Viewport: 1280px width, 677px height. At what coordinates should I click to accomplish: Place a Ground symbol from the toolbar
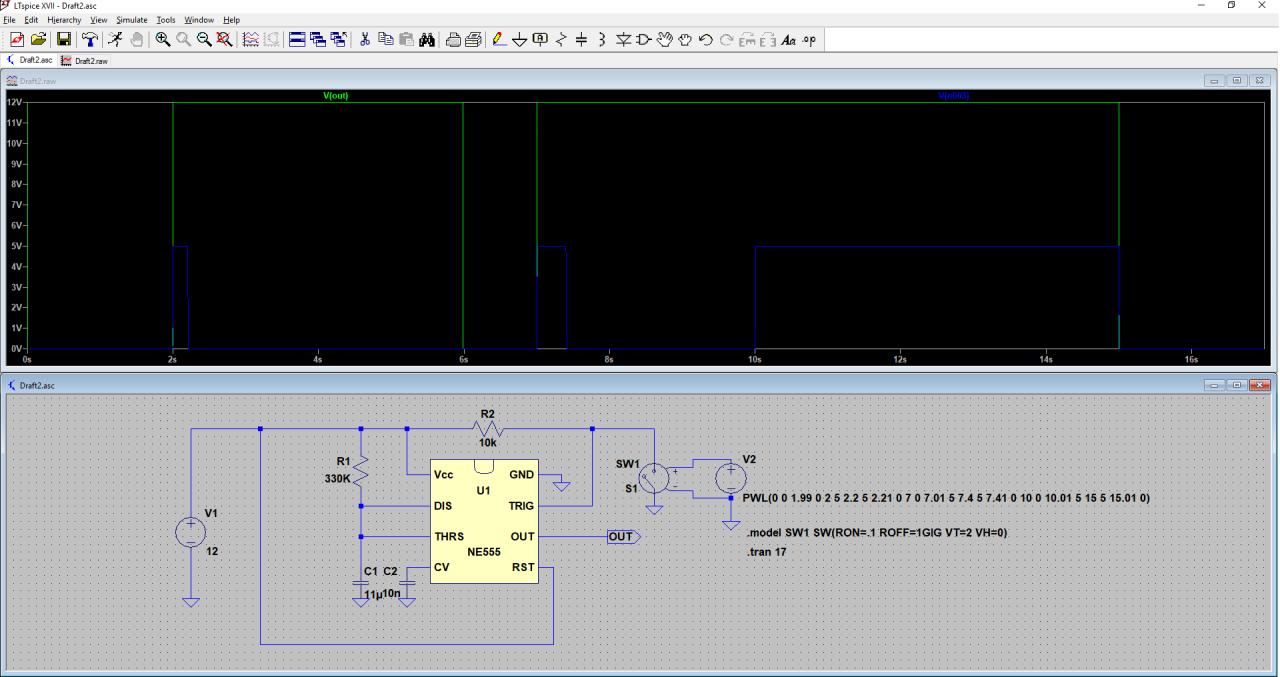[x=519, y=40]
